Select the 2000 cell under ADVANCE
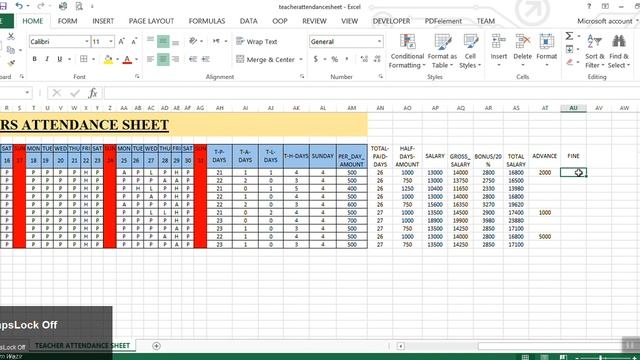This screenshot has height=360, width=640. point(544,172)
